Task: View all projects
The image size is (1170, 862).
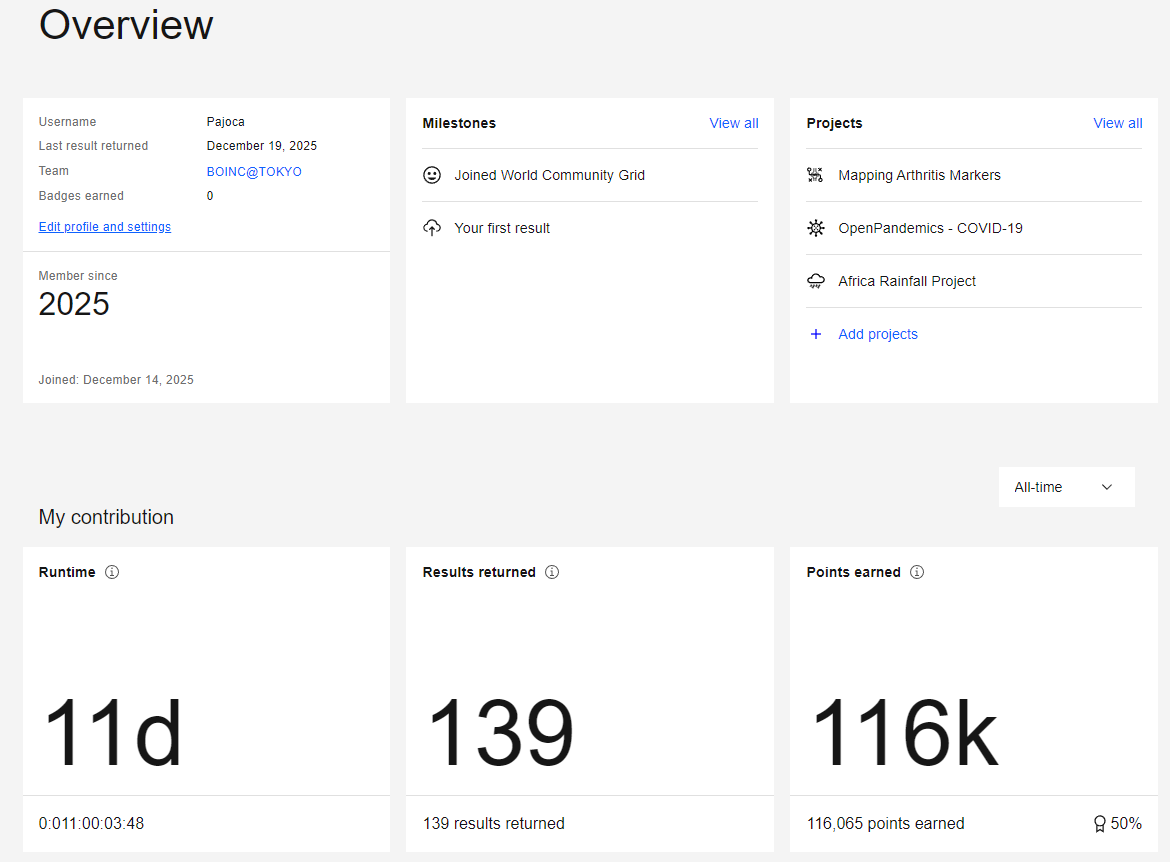Action: [1117, 123]
